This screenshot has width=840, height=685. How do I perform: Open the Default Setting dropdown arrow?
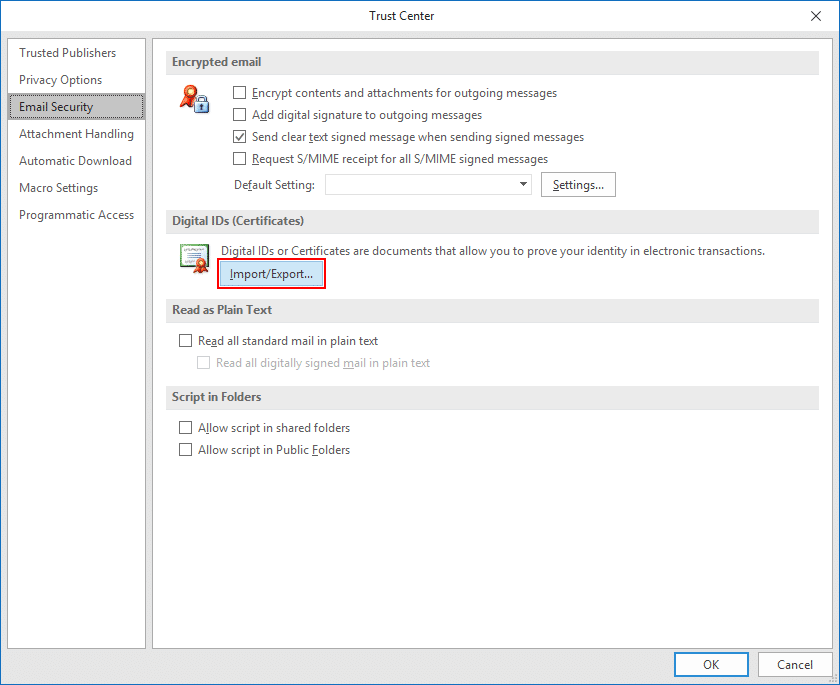tap(523, 185)
